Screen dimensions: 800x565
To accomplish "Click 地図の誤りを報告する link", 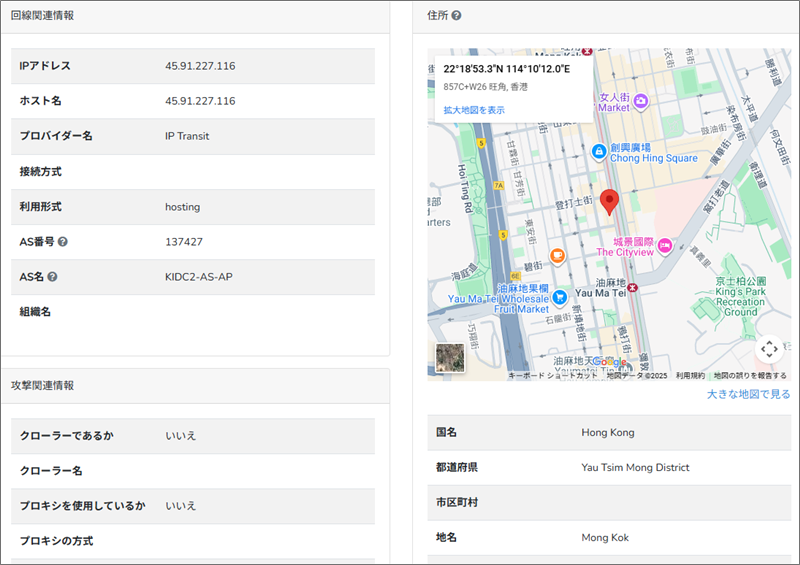I will coord(750,376).
